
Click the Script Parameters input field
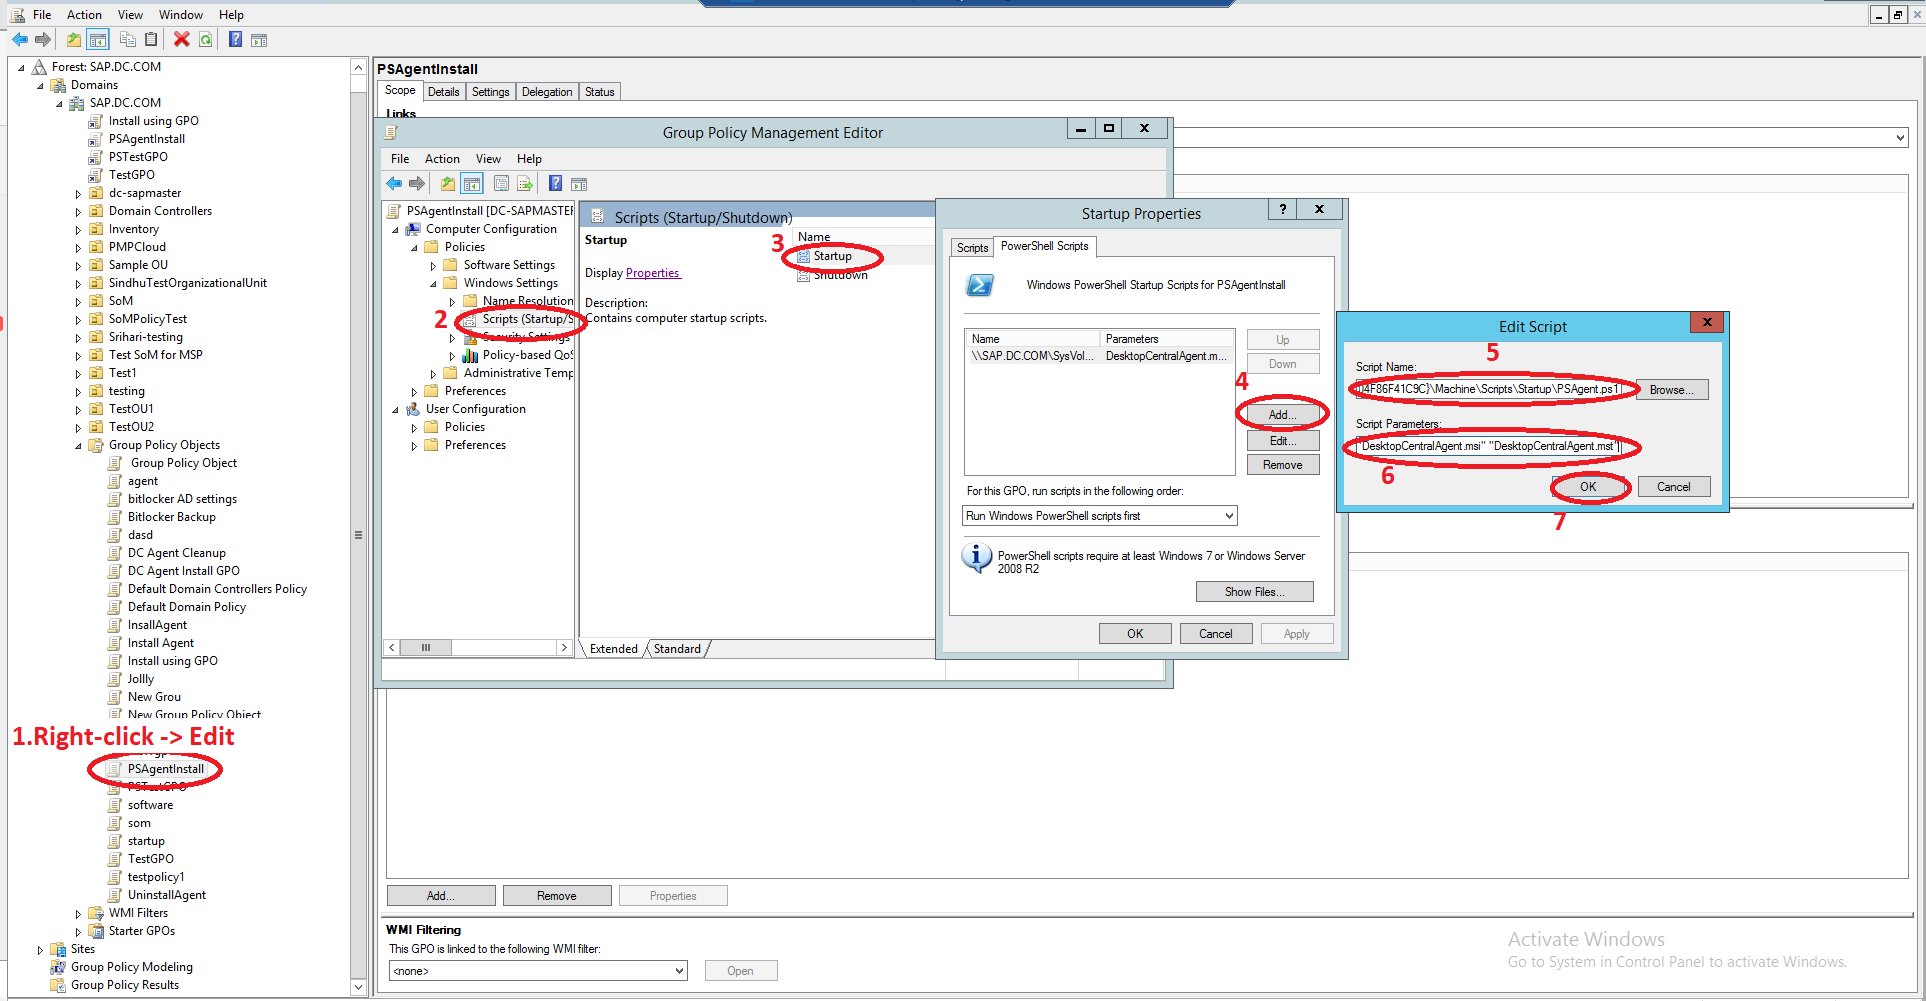[1489, 446]
